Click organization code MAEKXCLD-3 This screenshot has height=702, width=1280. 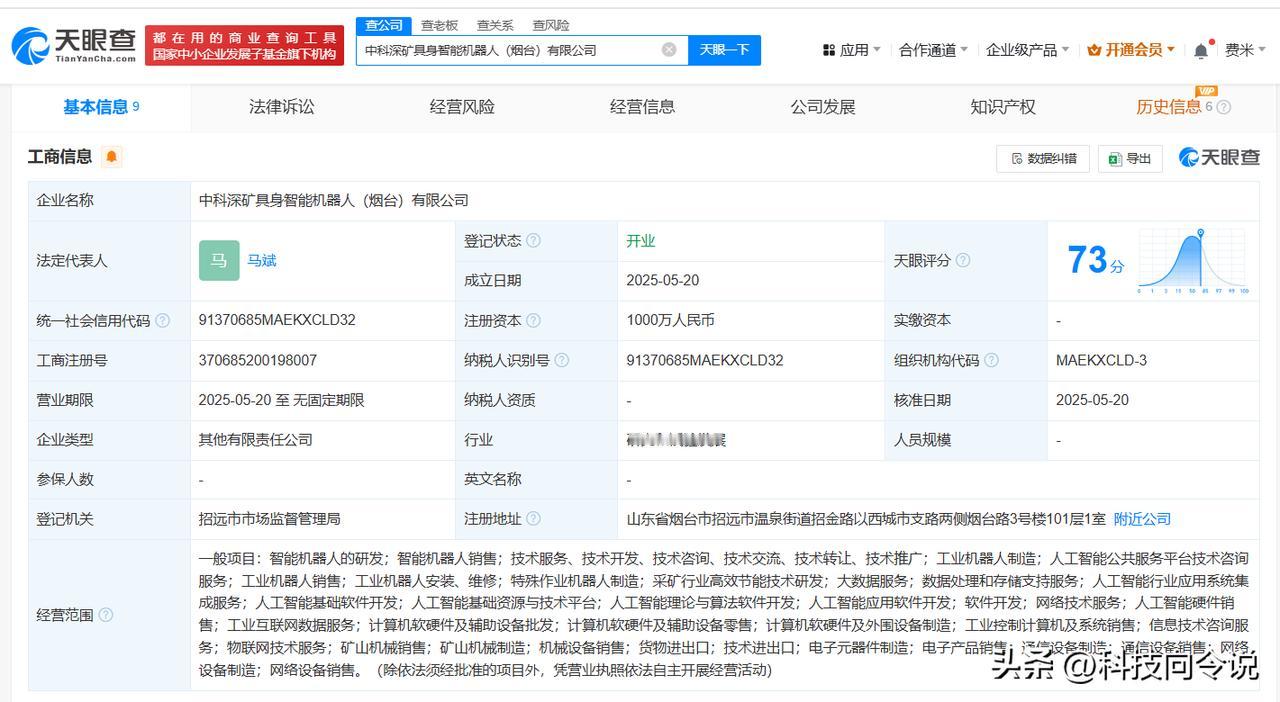pyautogui.click(x=1101, y=360)
